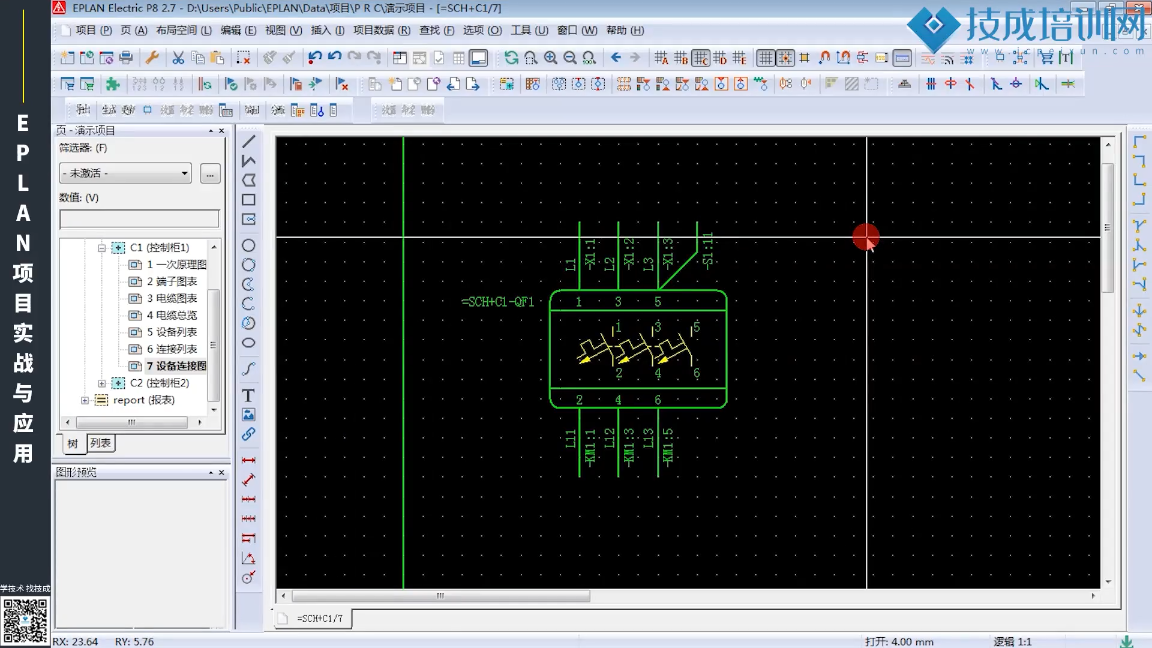Click the Undo arrow icon

314,57
